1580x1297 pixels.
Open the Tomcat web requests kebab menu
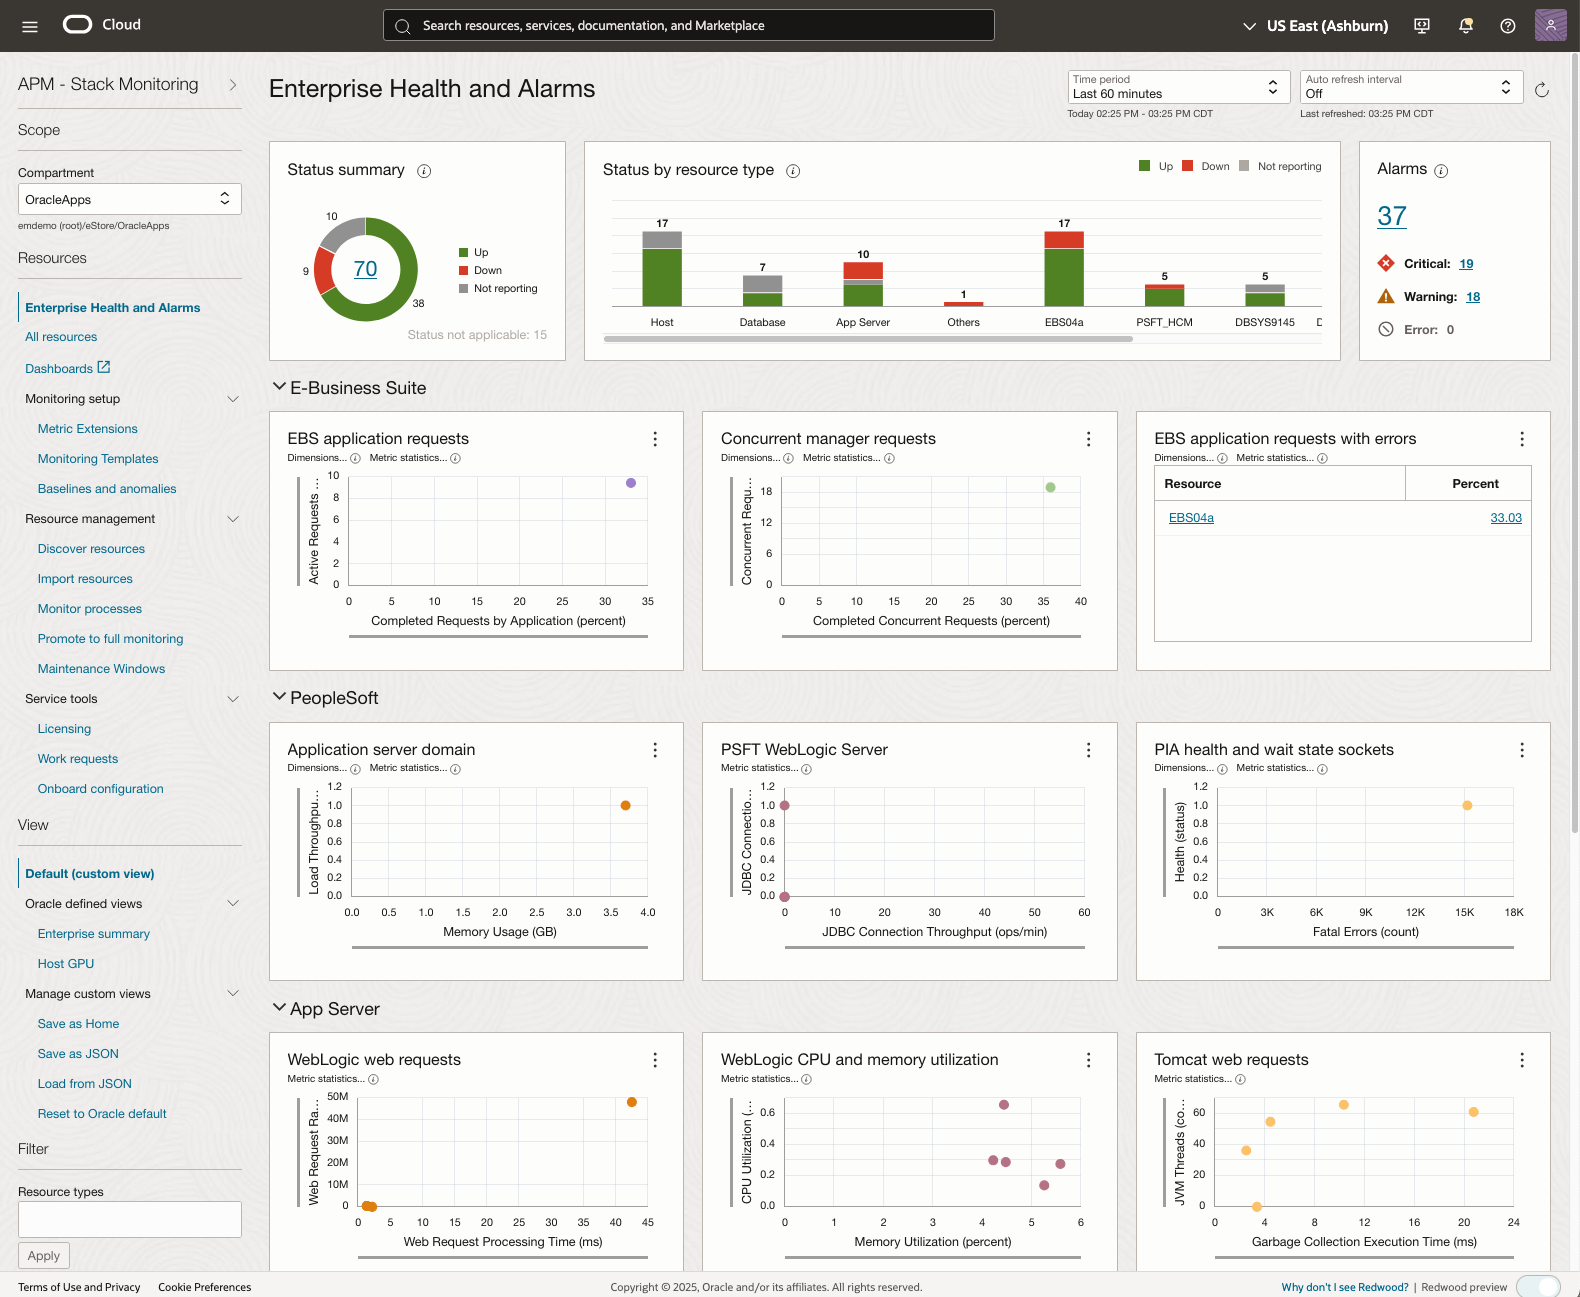click(1521, 1060)
